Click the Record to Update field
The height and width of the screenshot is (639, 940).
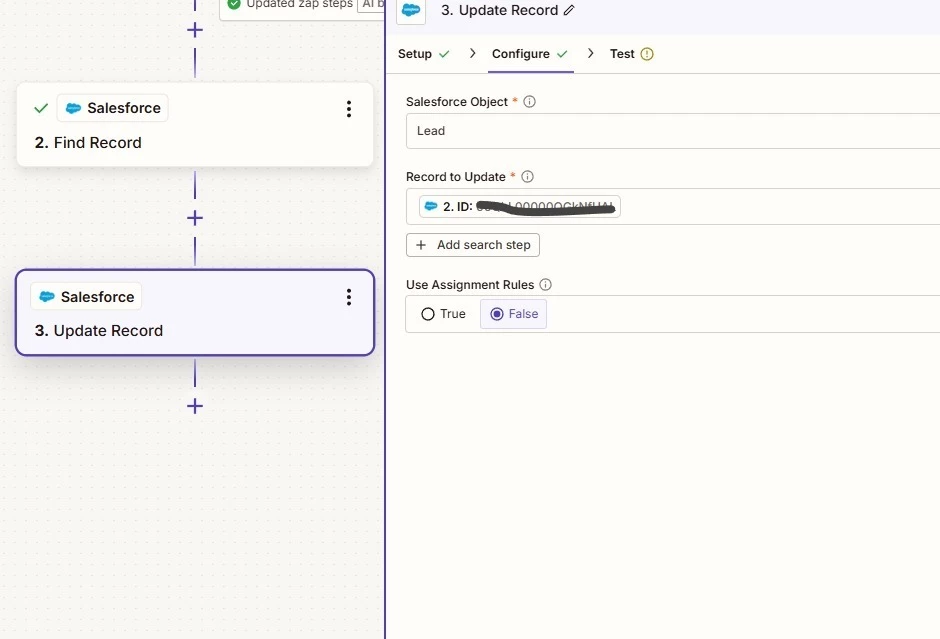click(673, 206)
